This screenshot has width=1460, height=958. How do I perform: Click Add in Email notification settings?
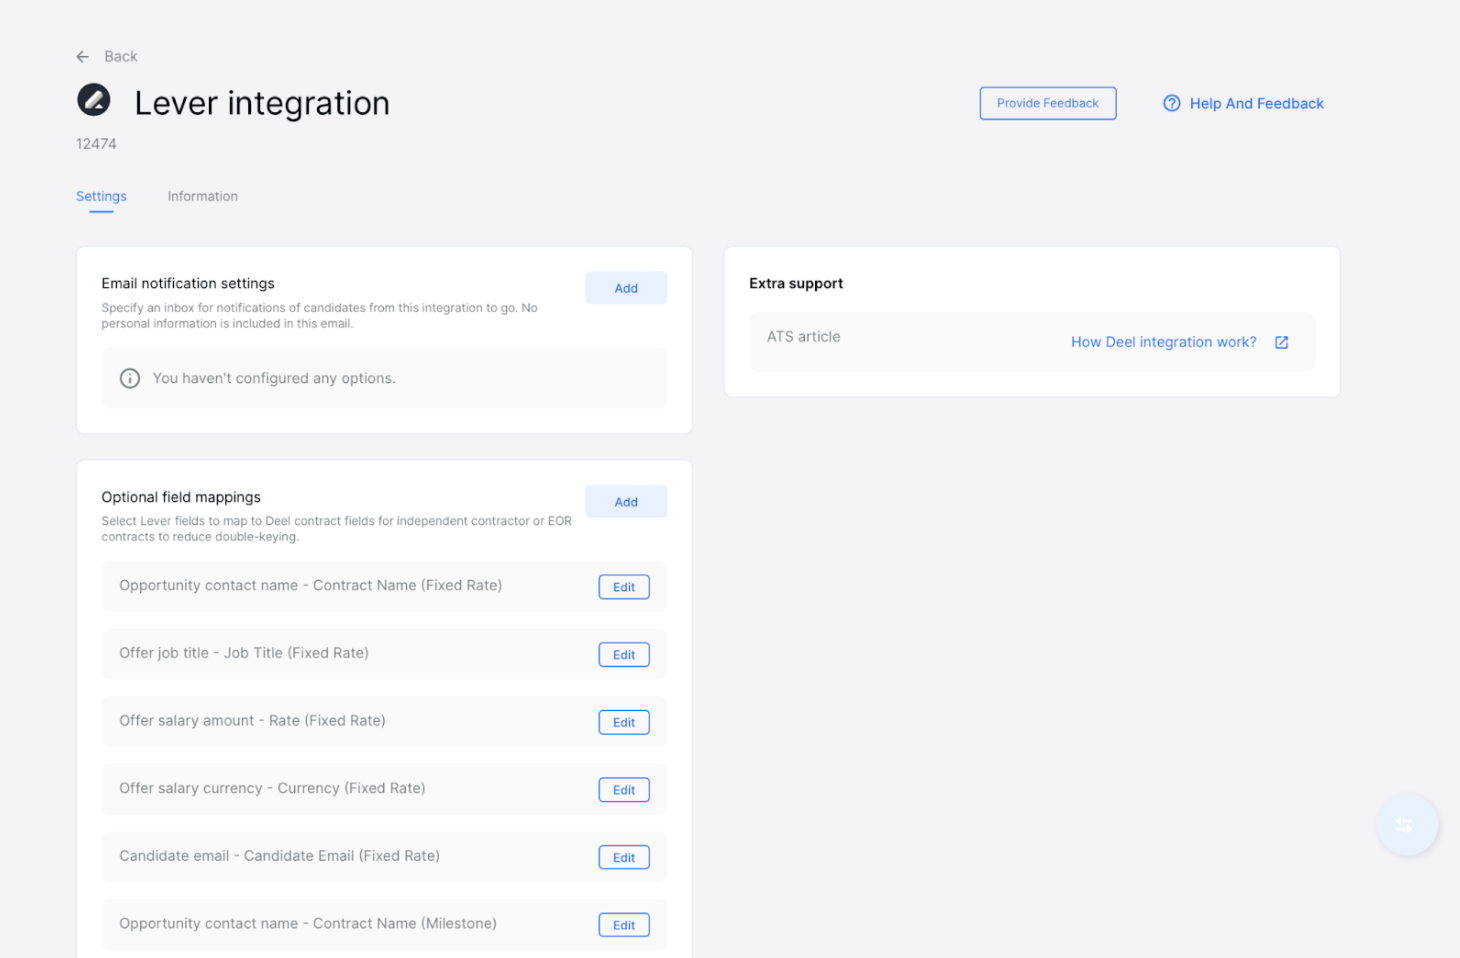(x=626, y=287)
